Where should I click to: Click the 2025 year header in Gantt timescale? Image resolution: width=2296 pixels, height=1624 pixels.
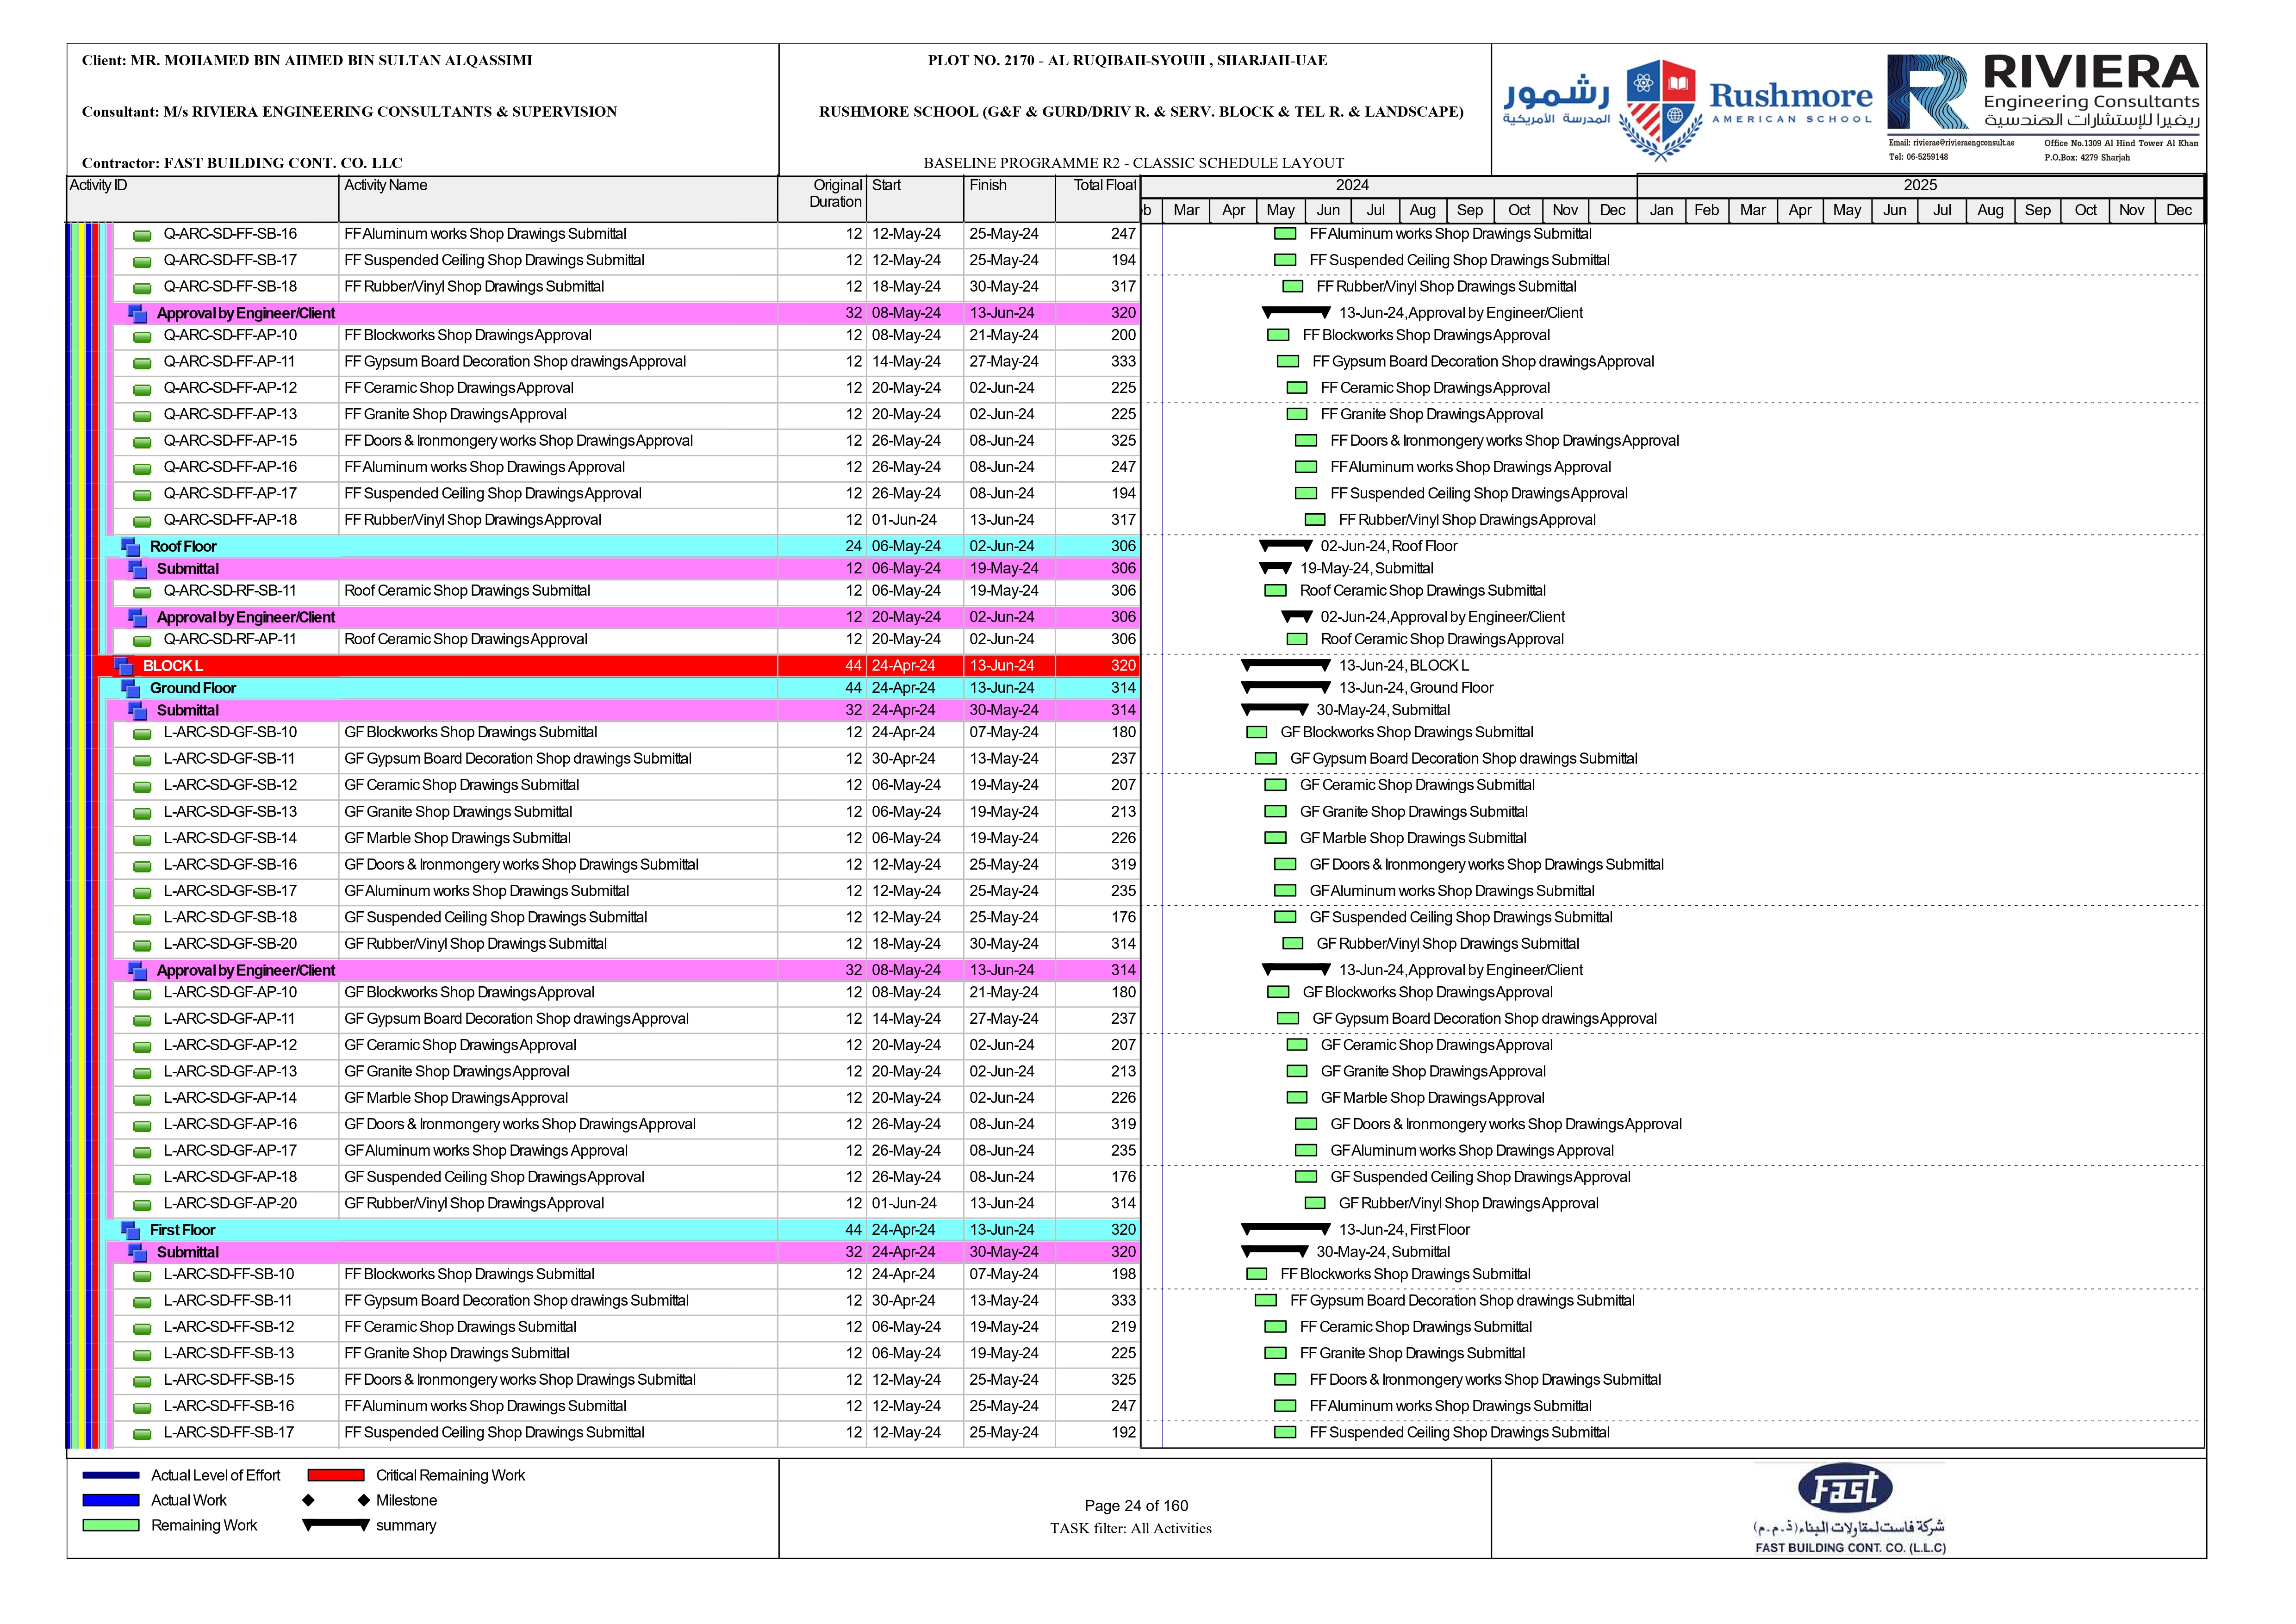(1920, 186)
